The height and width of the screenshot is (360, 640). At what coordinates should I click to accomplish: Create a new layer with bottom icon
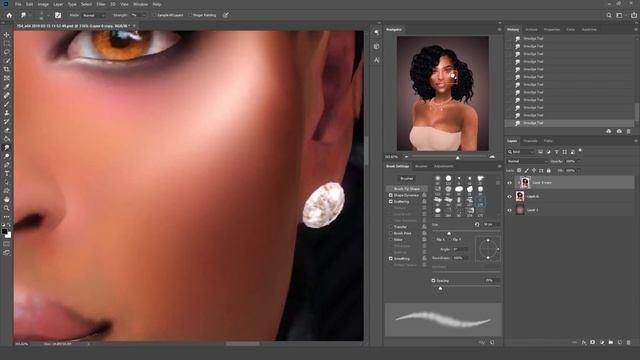pos(620,342)
